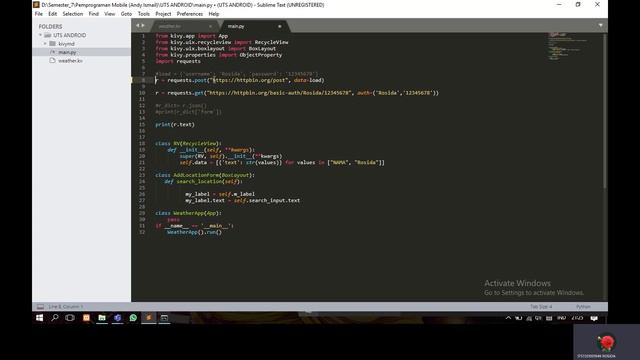Go to previous tab with left arrow
Viewport: 640px width, 360px height.
click(138, 25)
